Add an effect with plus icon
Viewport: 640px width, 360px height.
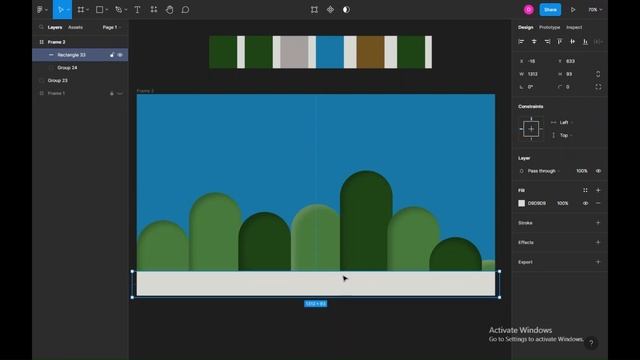click(598, 242)
